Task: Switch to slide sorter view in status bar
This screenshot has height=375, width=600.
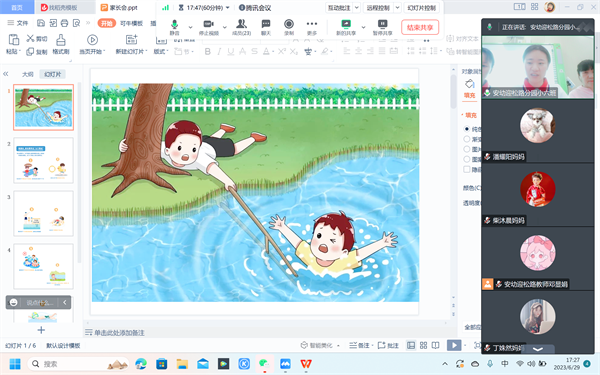Action: point(423,346)
